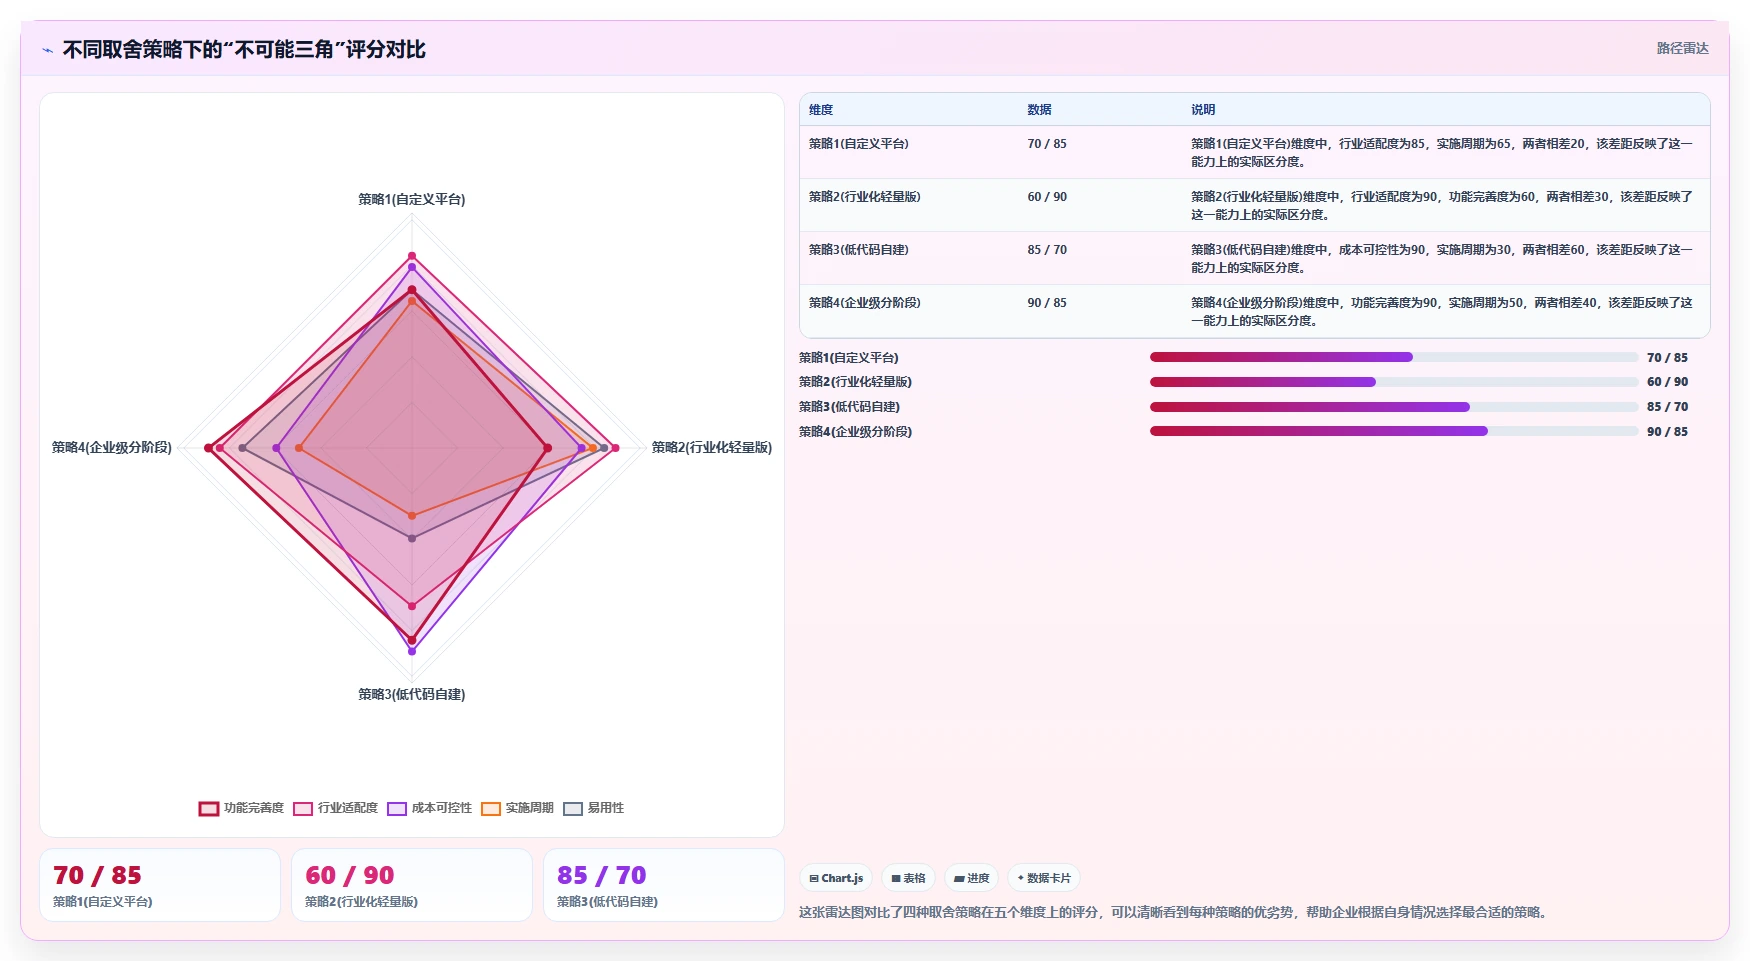Click the 策略2 description mentioning 两者相差30
Screen dimensions: 1750x961
click(x=1441, y=206)
